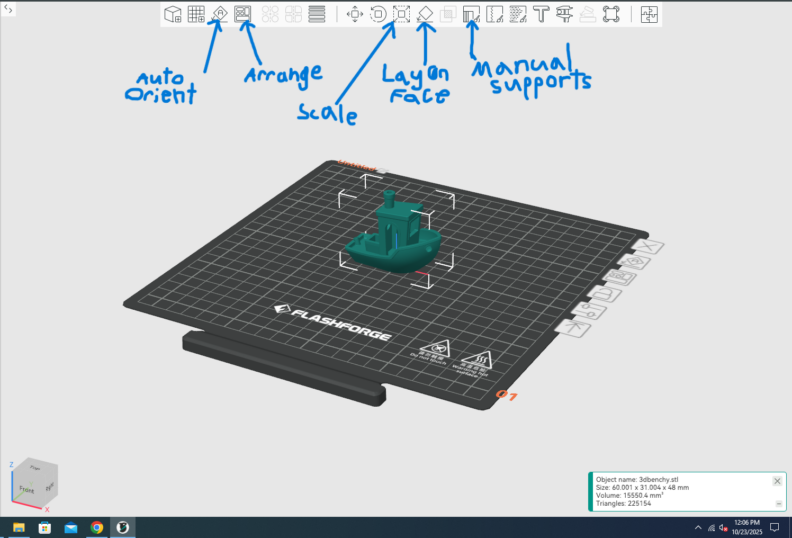Viewport: 792px width, 538px height.
Task: Click the Untitled plate name label
Action: point(357,166)
